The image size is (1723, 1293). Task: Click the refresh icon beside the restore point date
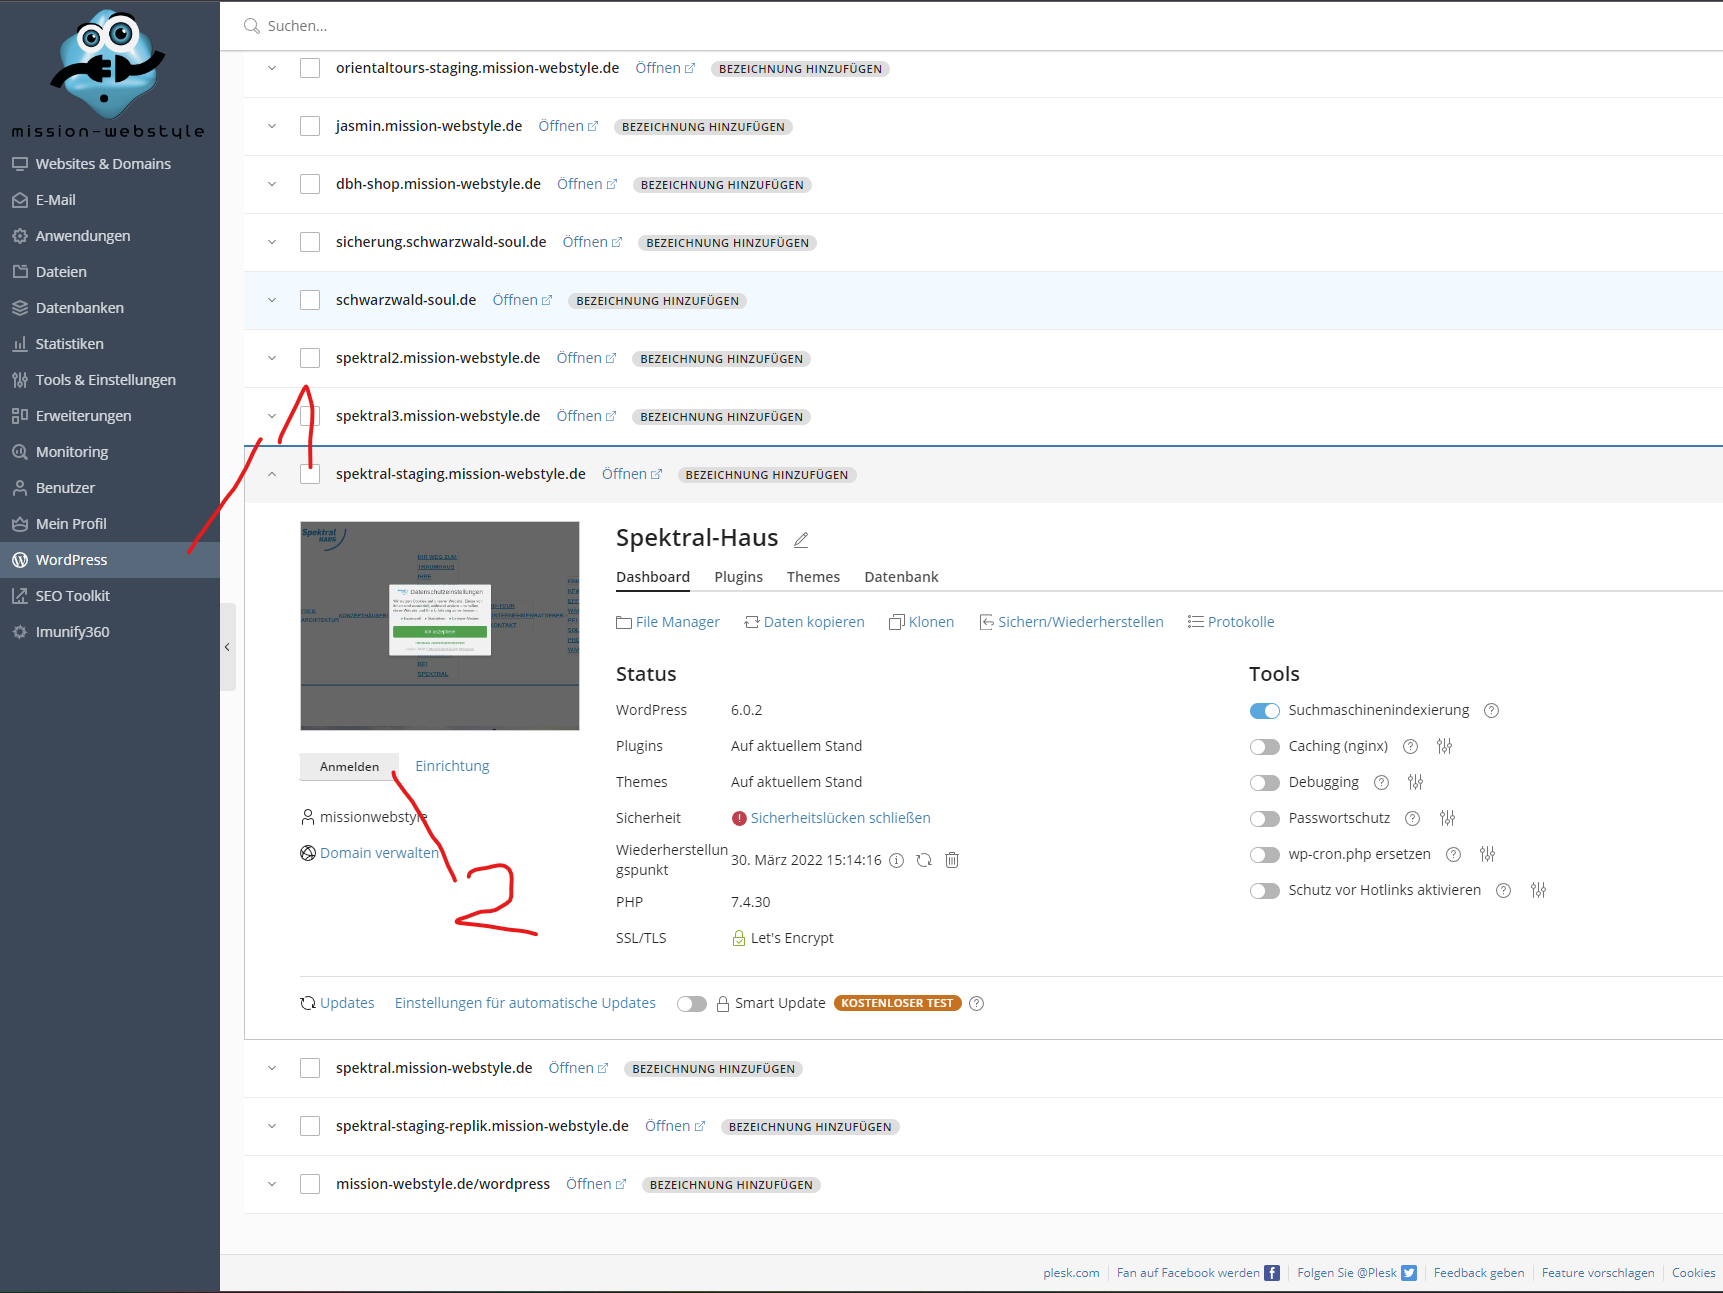924,860
